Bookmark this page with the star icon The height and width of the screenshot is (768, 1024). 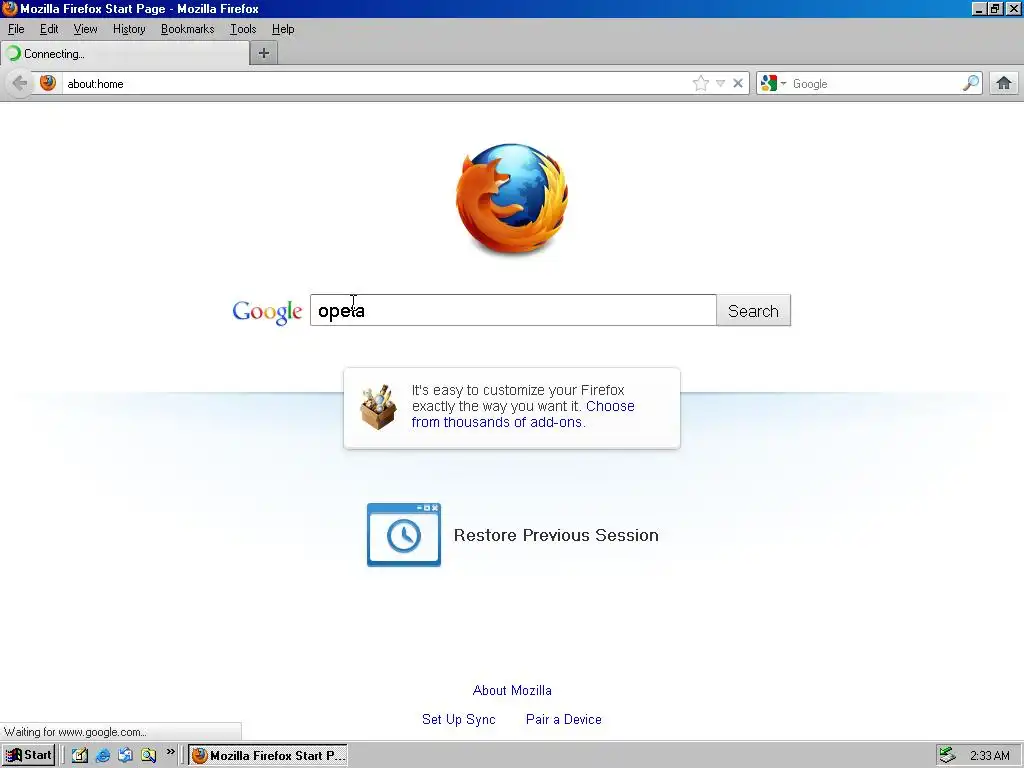700,83
